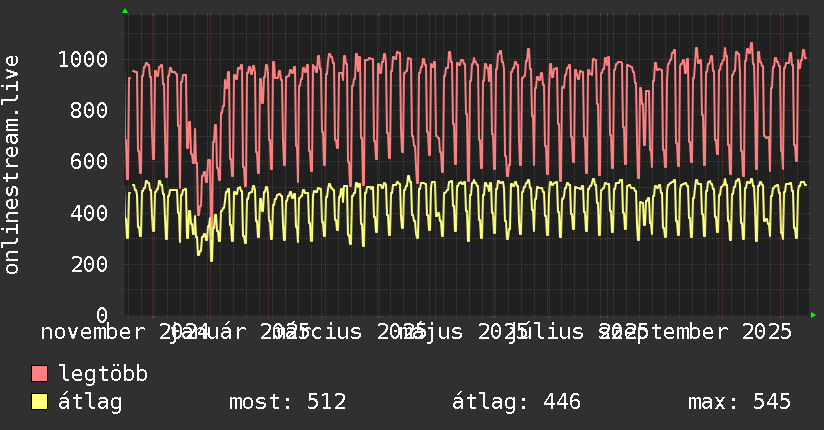Click the green arrow atop the y-axis
This screenshot has height=430, width=824.
(125, 11)
